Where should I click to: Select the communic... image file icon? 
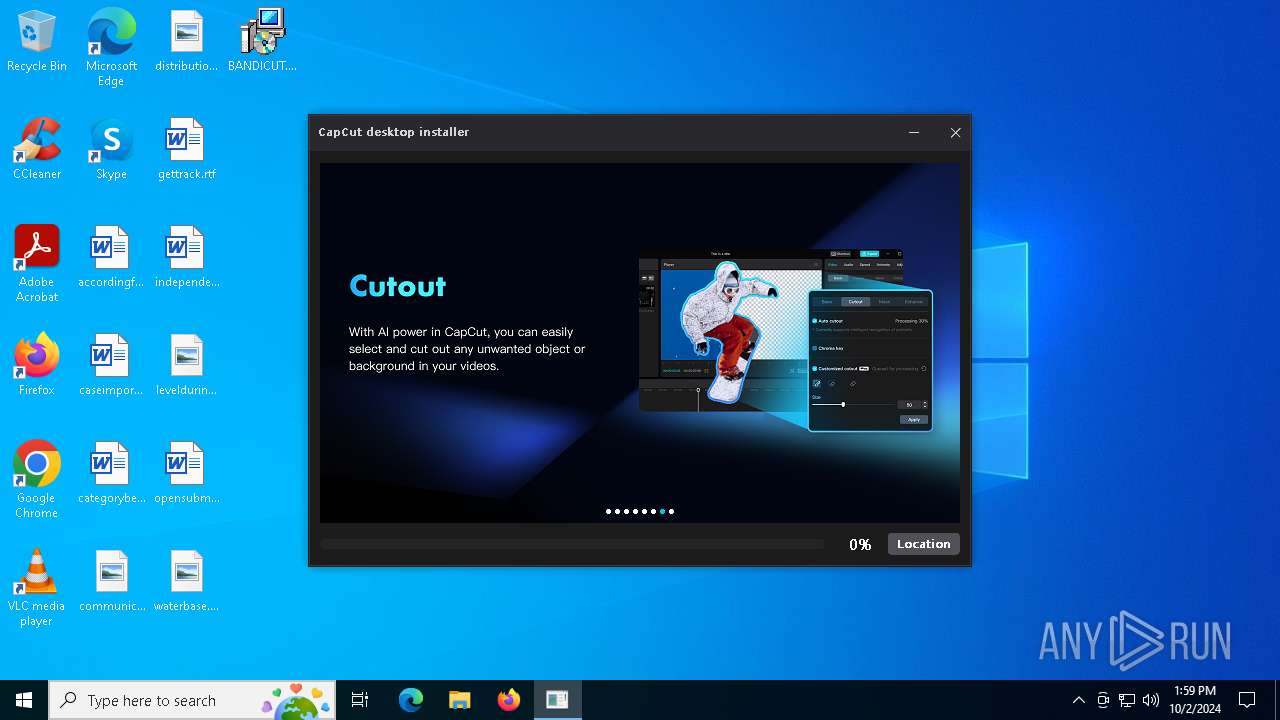click(111, 581)
